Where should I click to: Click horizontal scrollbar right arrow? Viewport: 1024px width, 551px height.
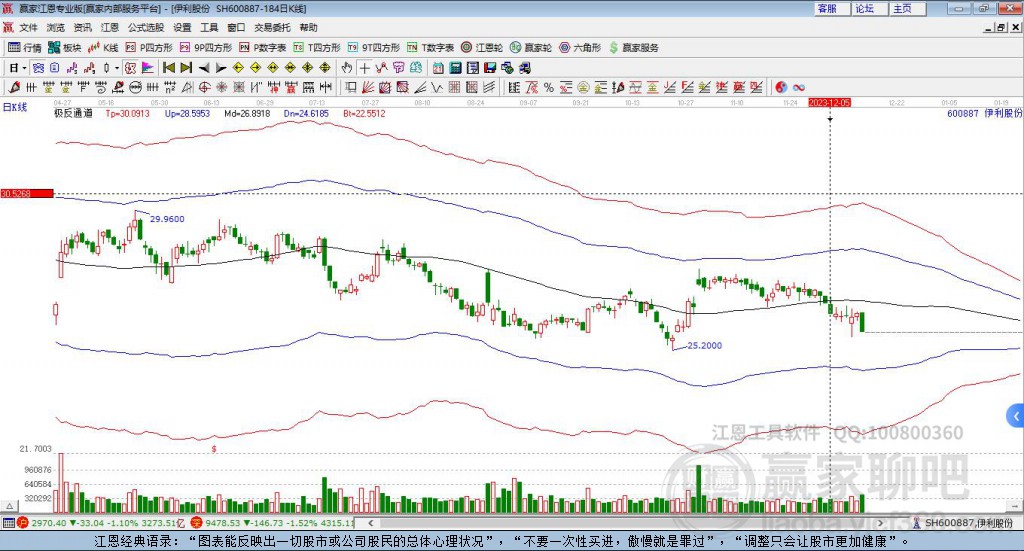[x=880, y=522]
